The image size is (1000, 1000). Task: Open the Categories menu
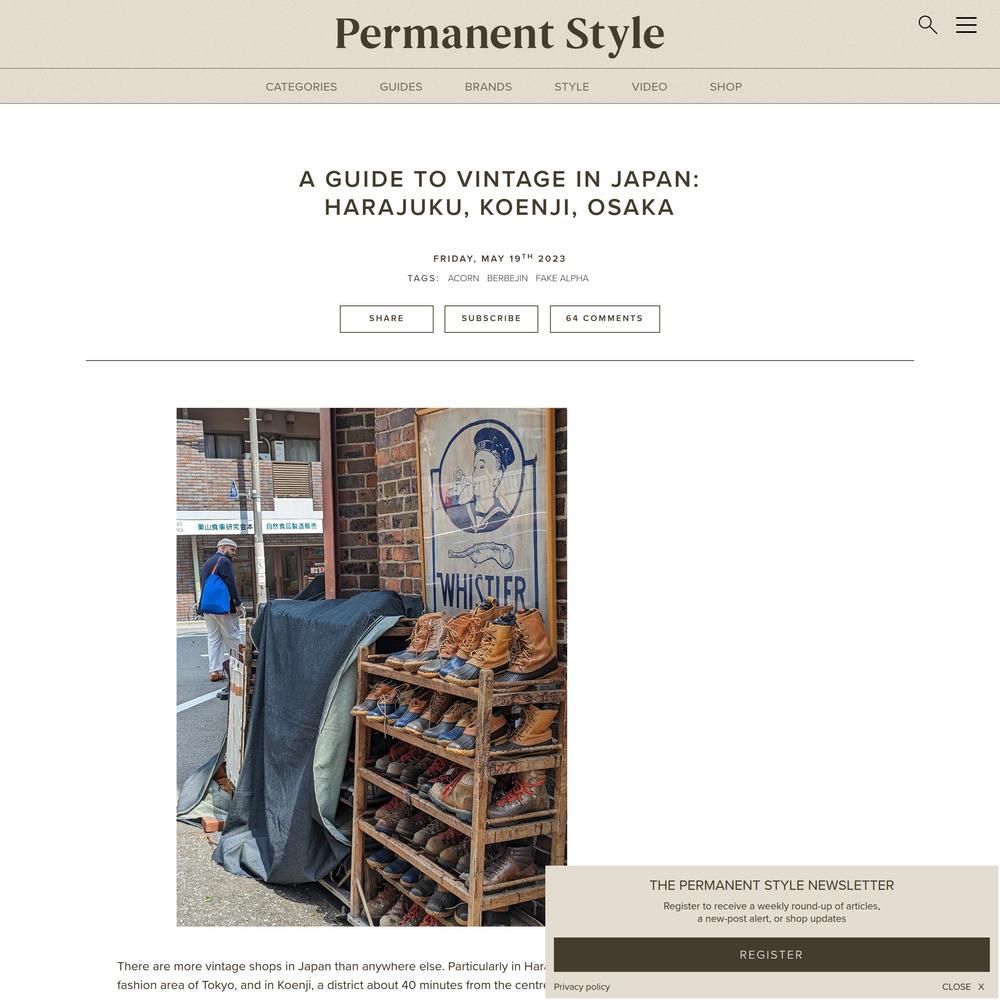[x=301, y=87]
